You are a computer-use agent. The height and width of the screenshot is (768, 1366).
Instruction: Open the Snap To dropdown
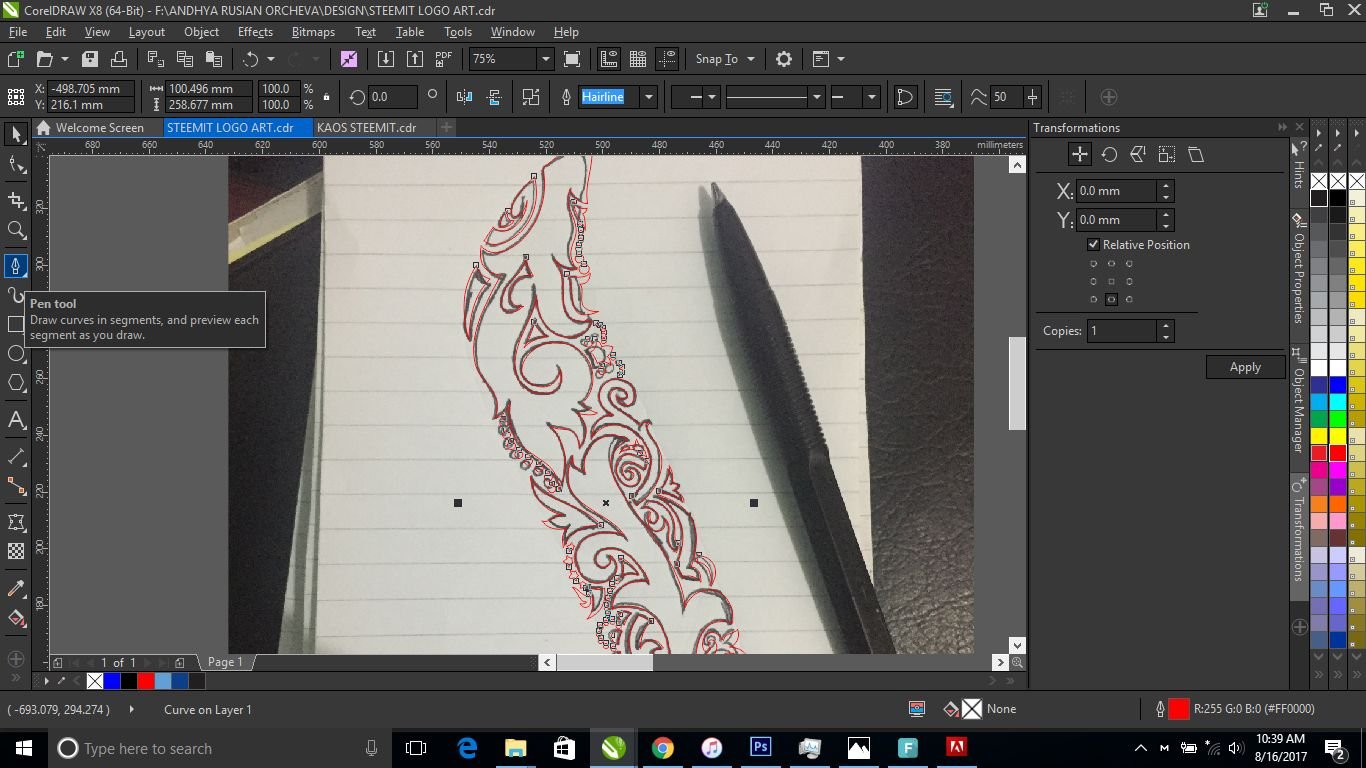pyautogui.click(x=725, y=59)
